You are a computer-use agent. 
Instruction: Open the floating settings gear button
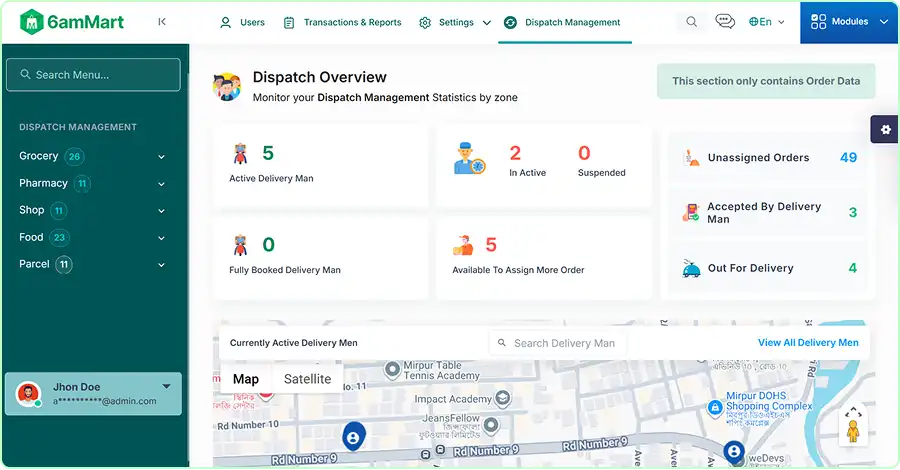885,129
